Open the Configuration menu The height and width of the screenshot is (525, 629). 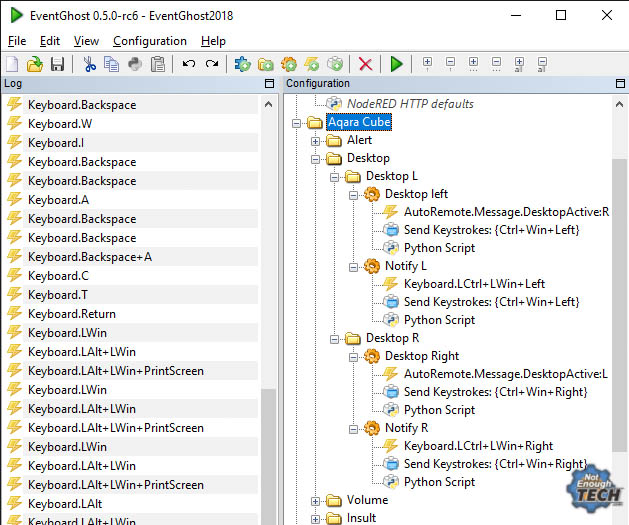click(x=150, y=41)
